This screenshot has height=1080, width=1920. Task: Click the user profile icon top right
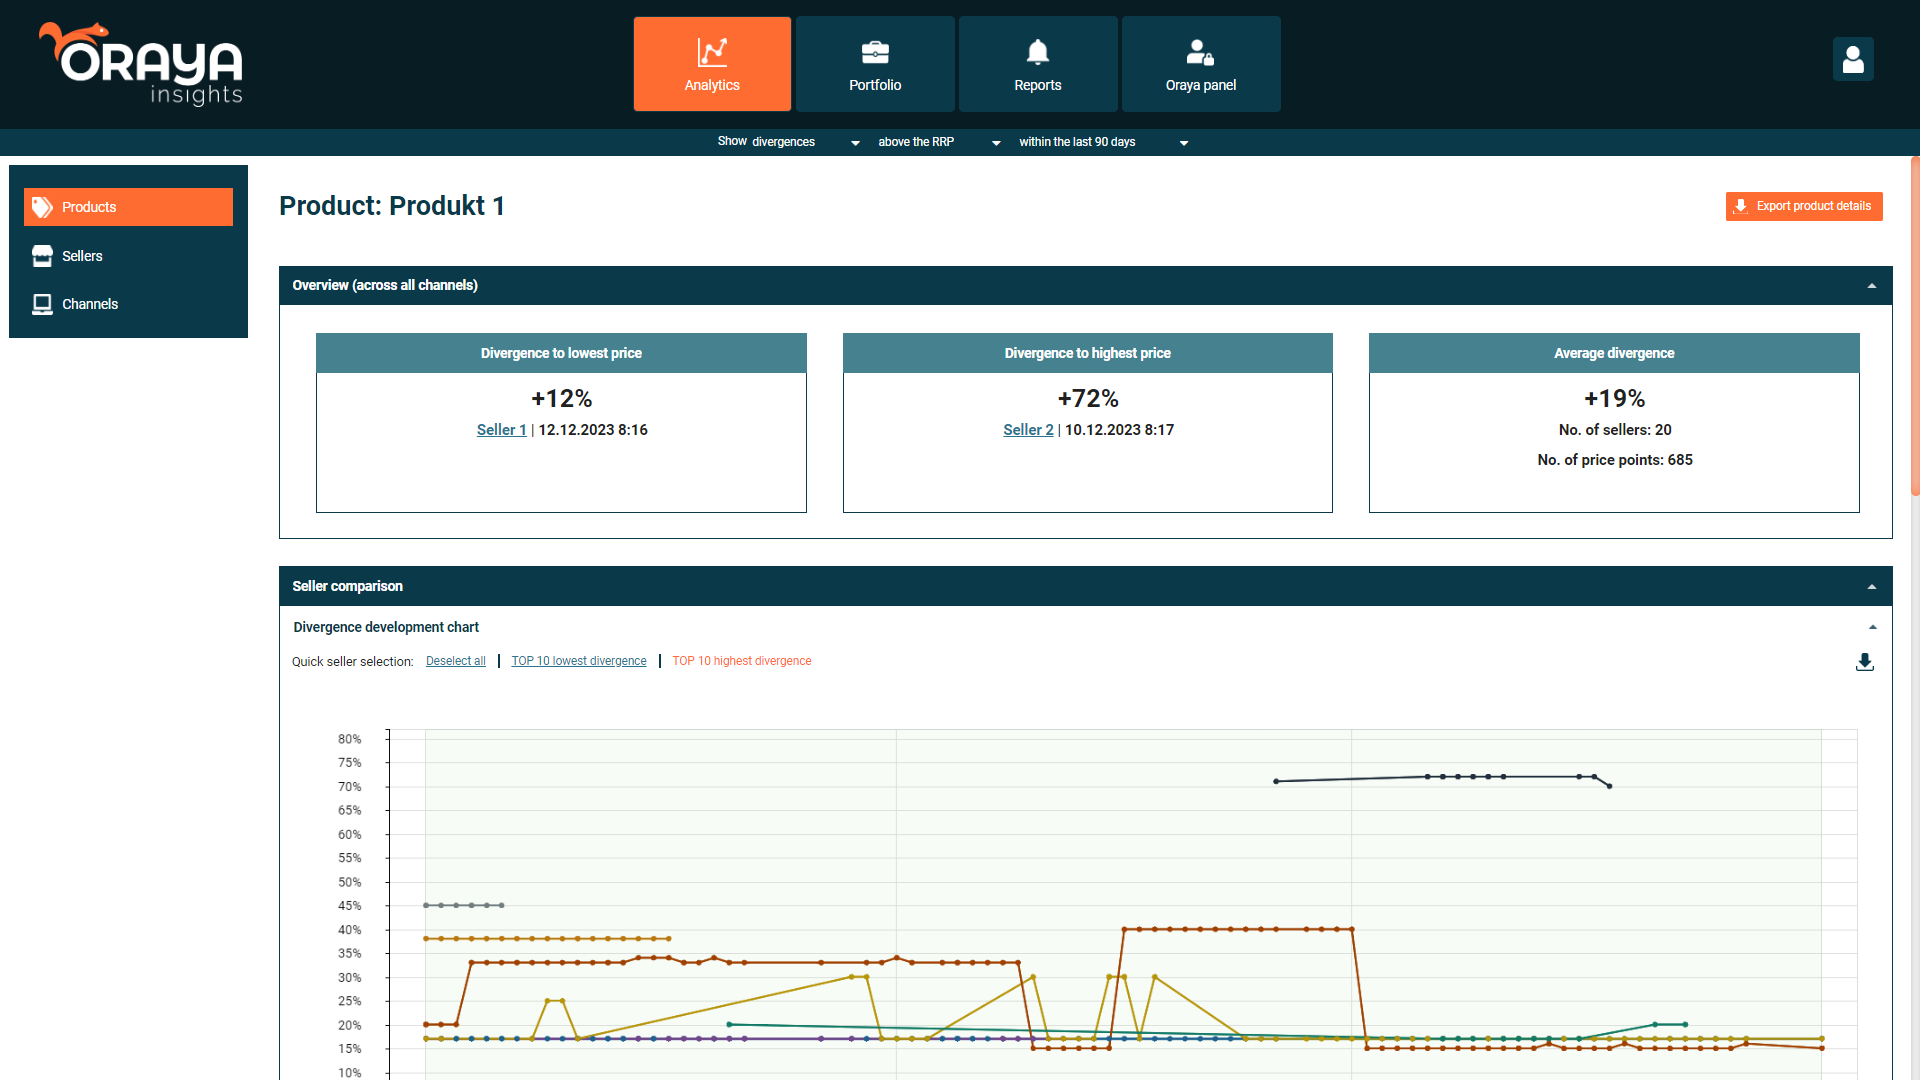pyautogui.click(x=1853, y=59)
